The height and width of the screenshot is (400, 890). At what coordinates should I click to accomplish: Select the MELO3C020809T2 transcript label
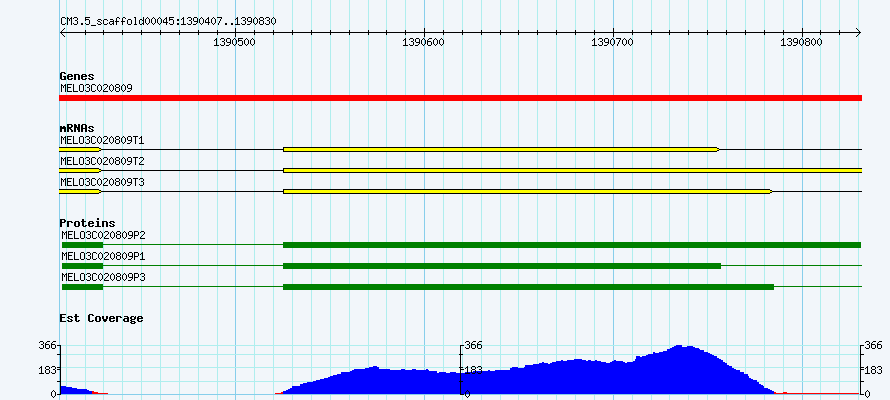[102, 161]
